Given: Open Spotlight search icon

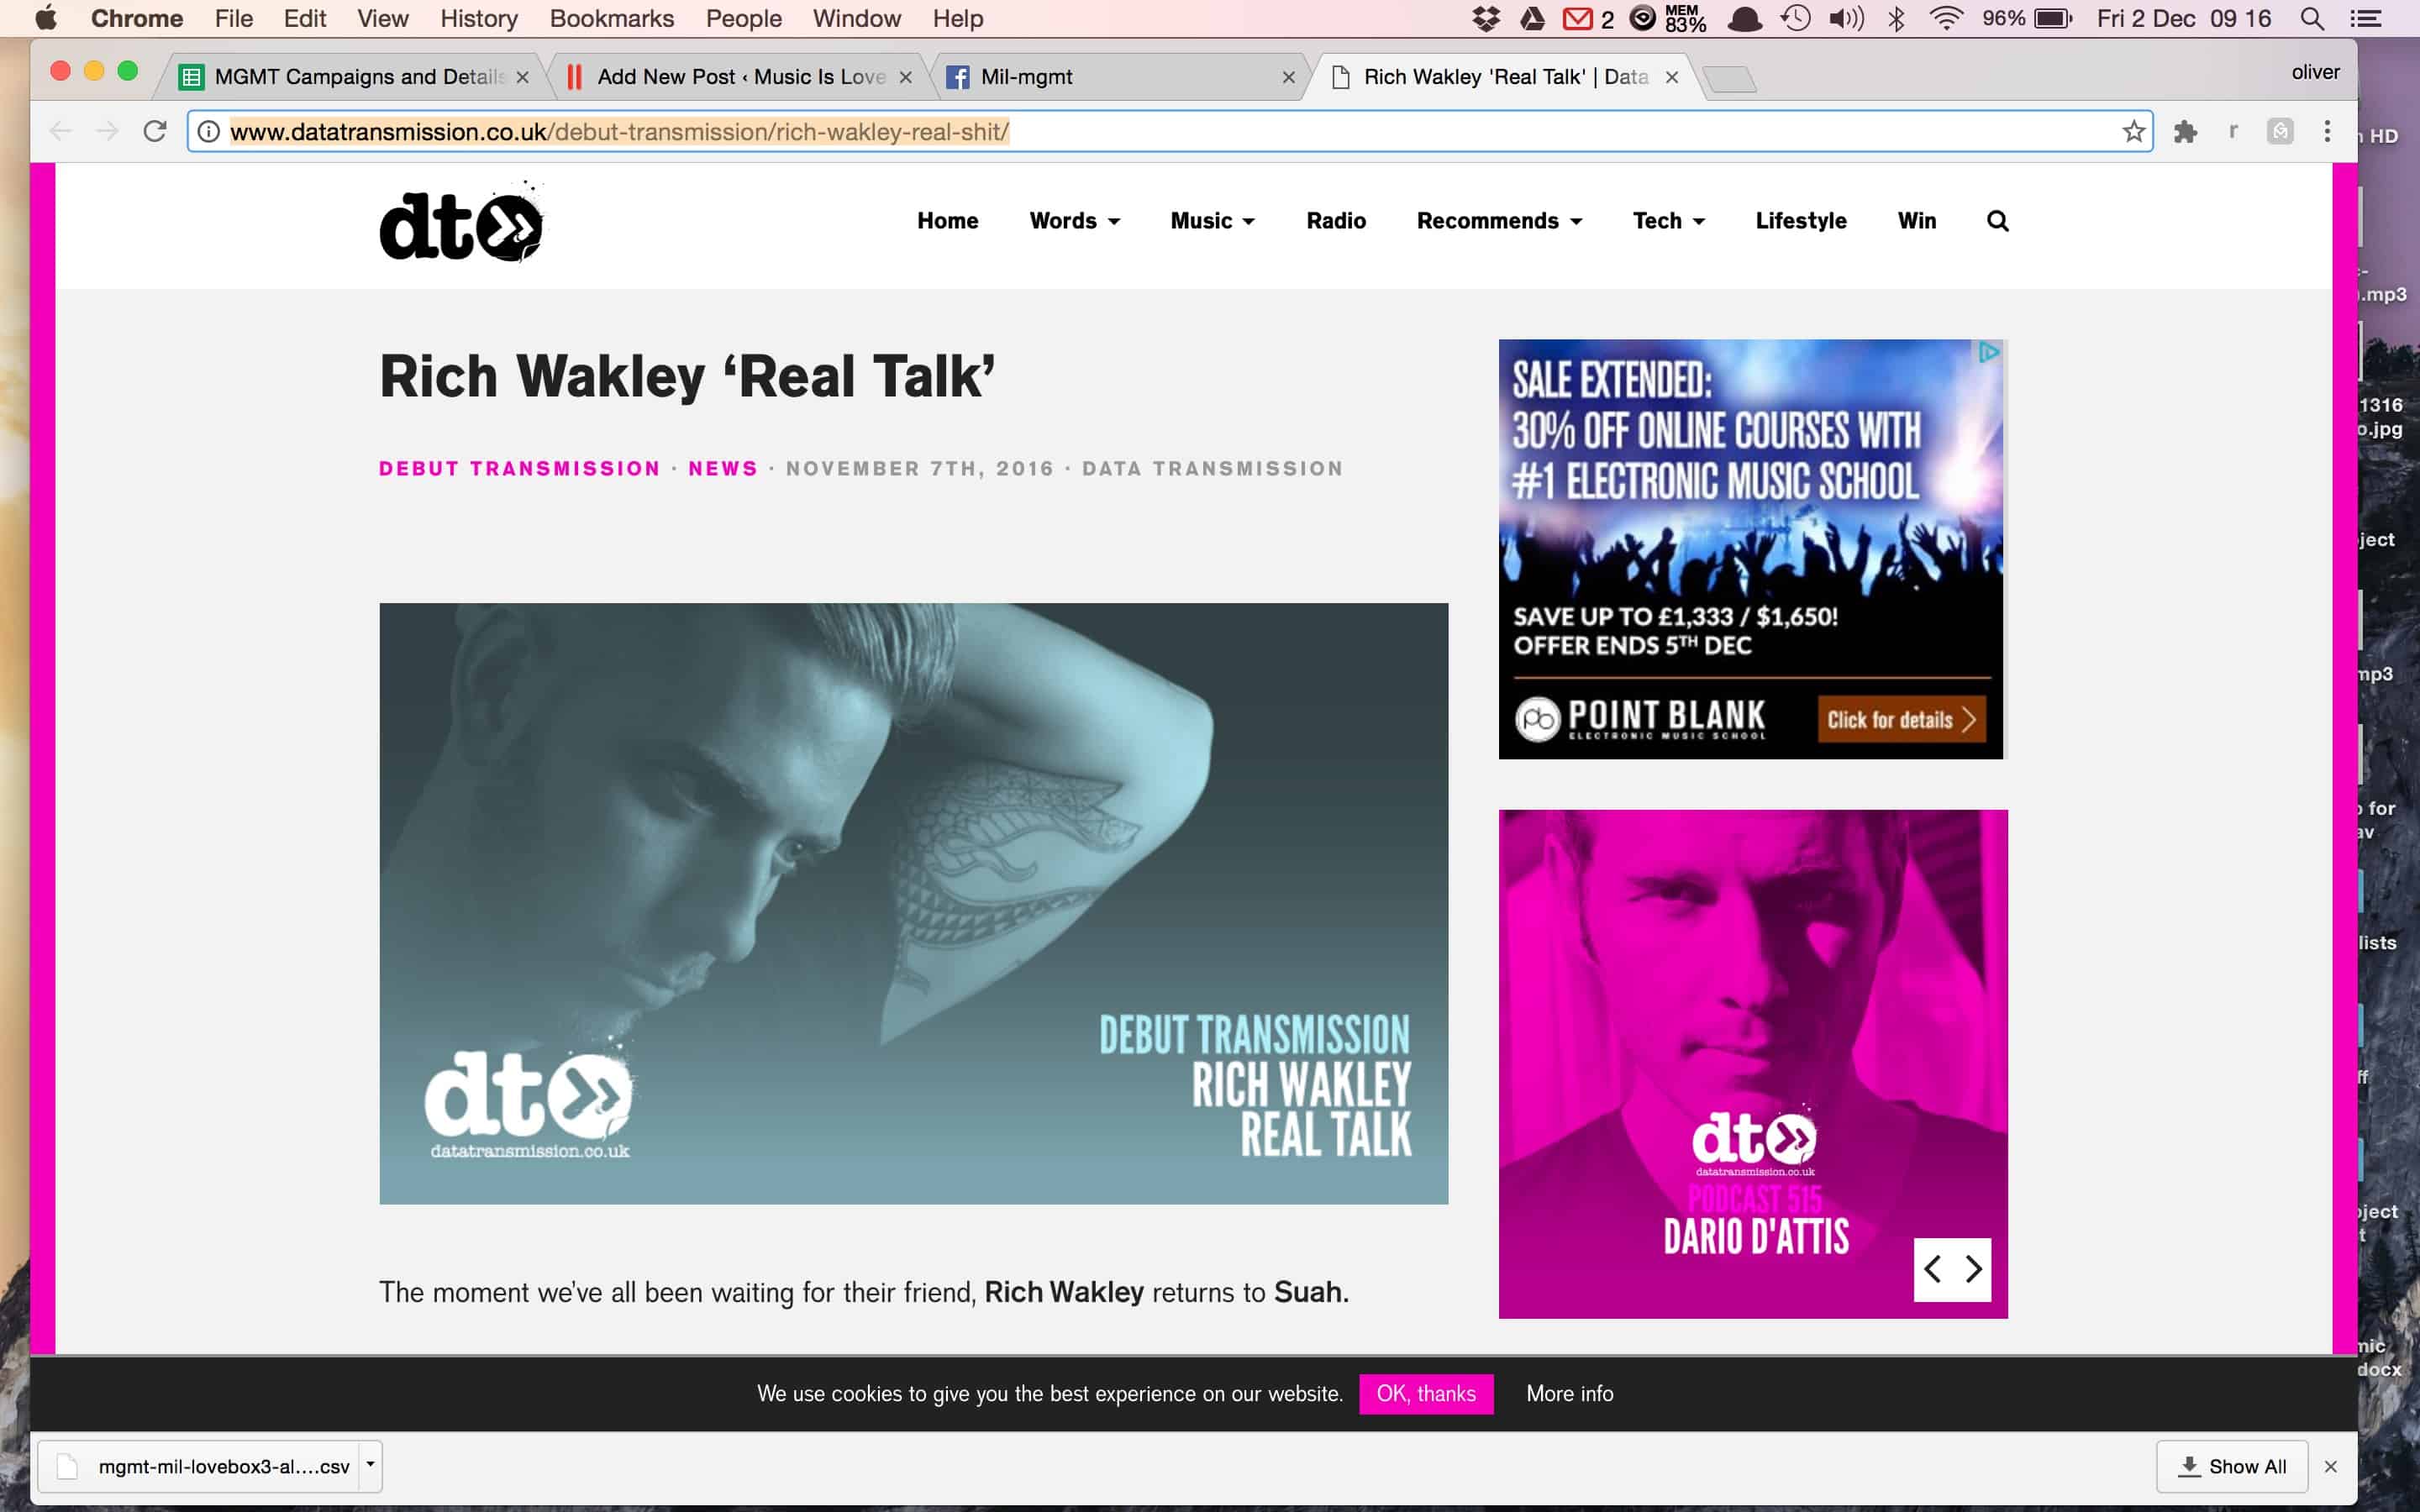Looking at the screenshot, I should click(2312, 19).
